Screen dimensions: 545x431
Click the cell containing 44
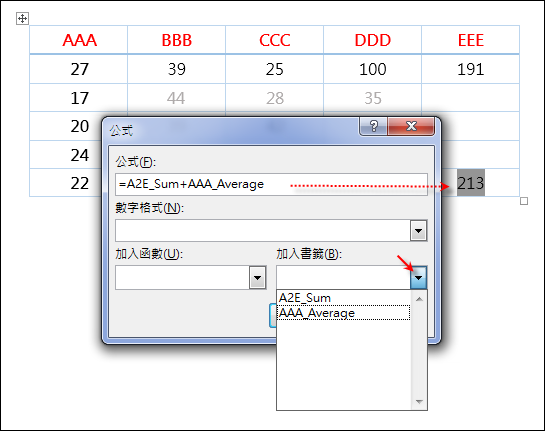pos(177,98)
